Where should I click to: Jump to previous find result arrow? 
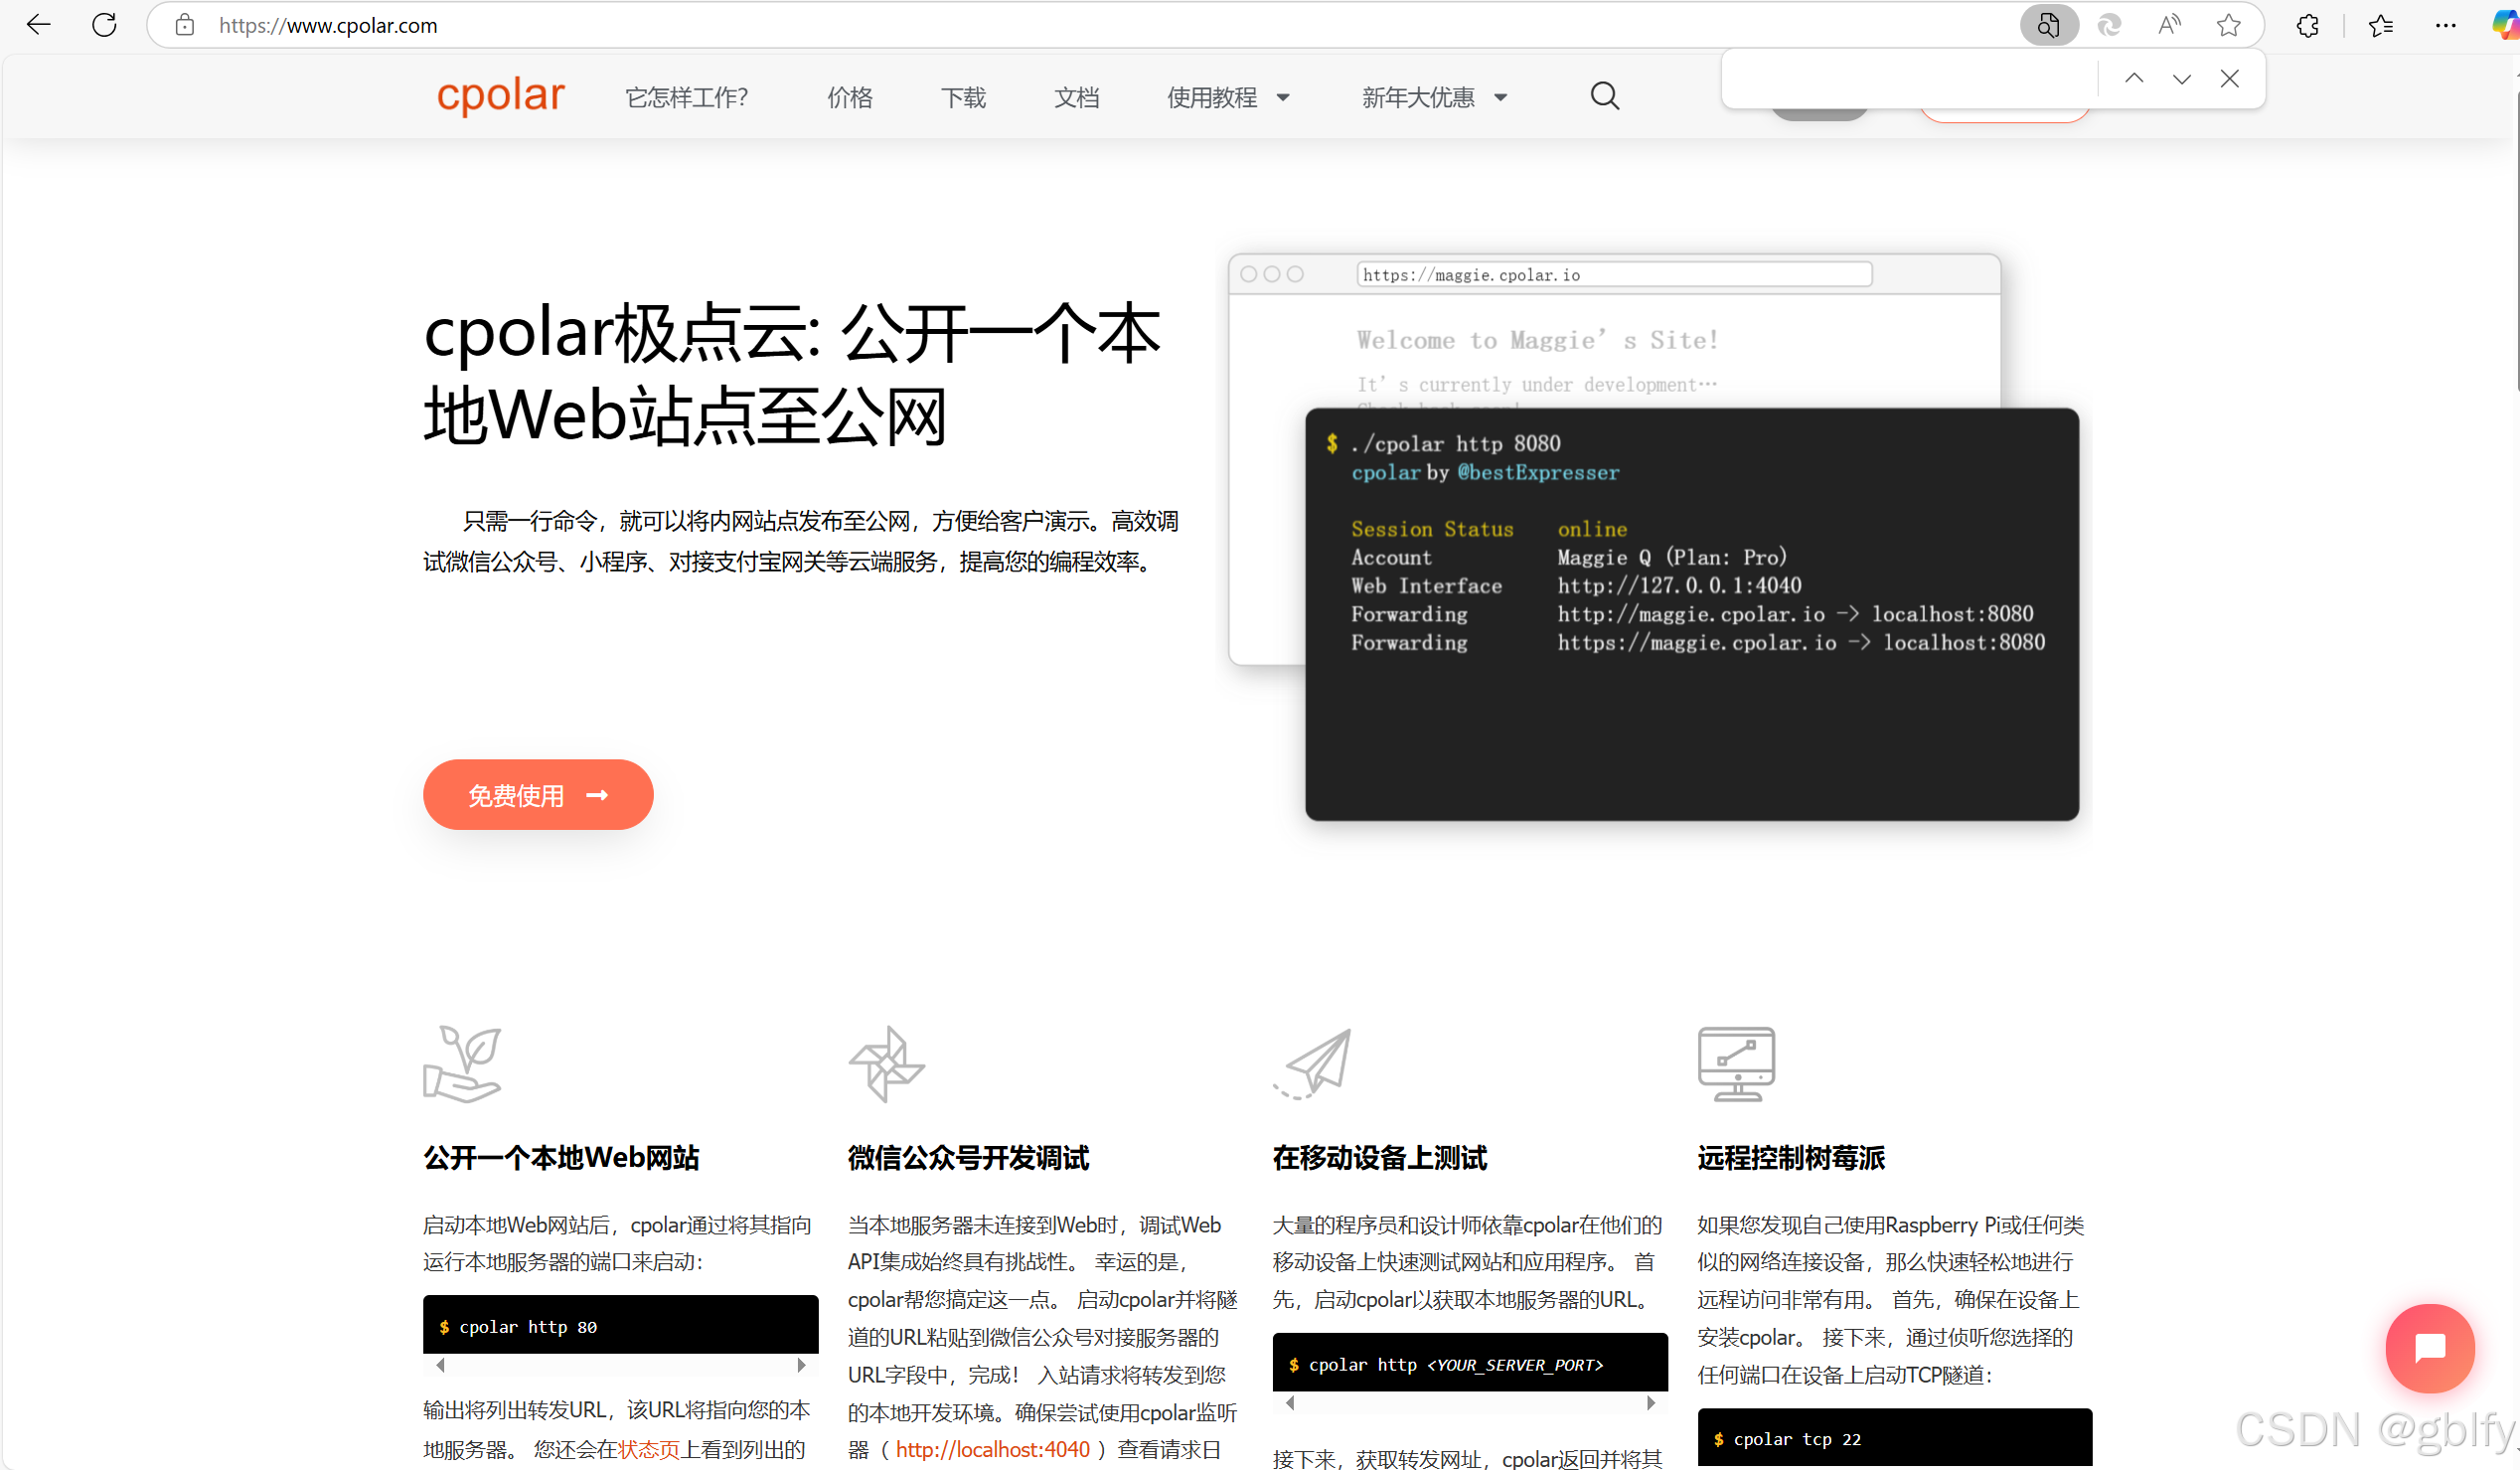[x=2134, y=79]
